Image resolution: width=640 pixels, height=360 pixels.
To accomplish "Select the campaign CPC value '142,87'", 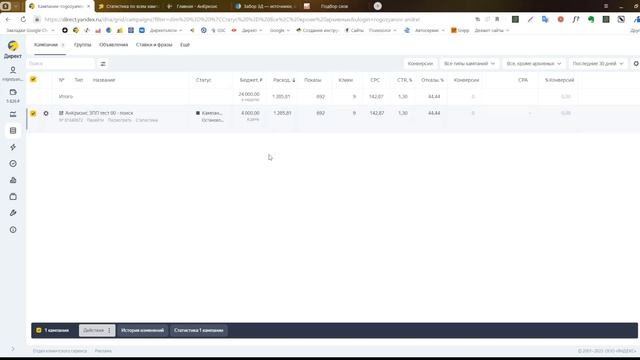I will click(376, 113).
